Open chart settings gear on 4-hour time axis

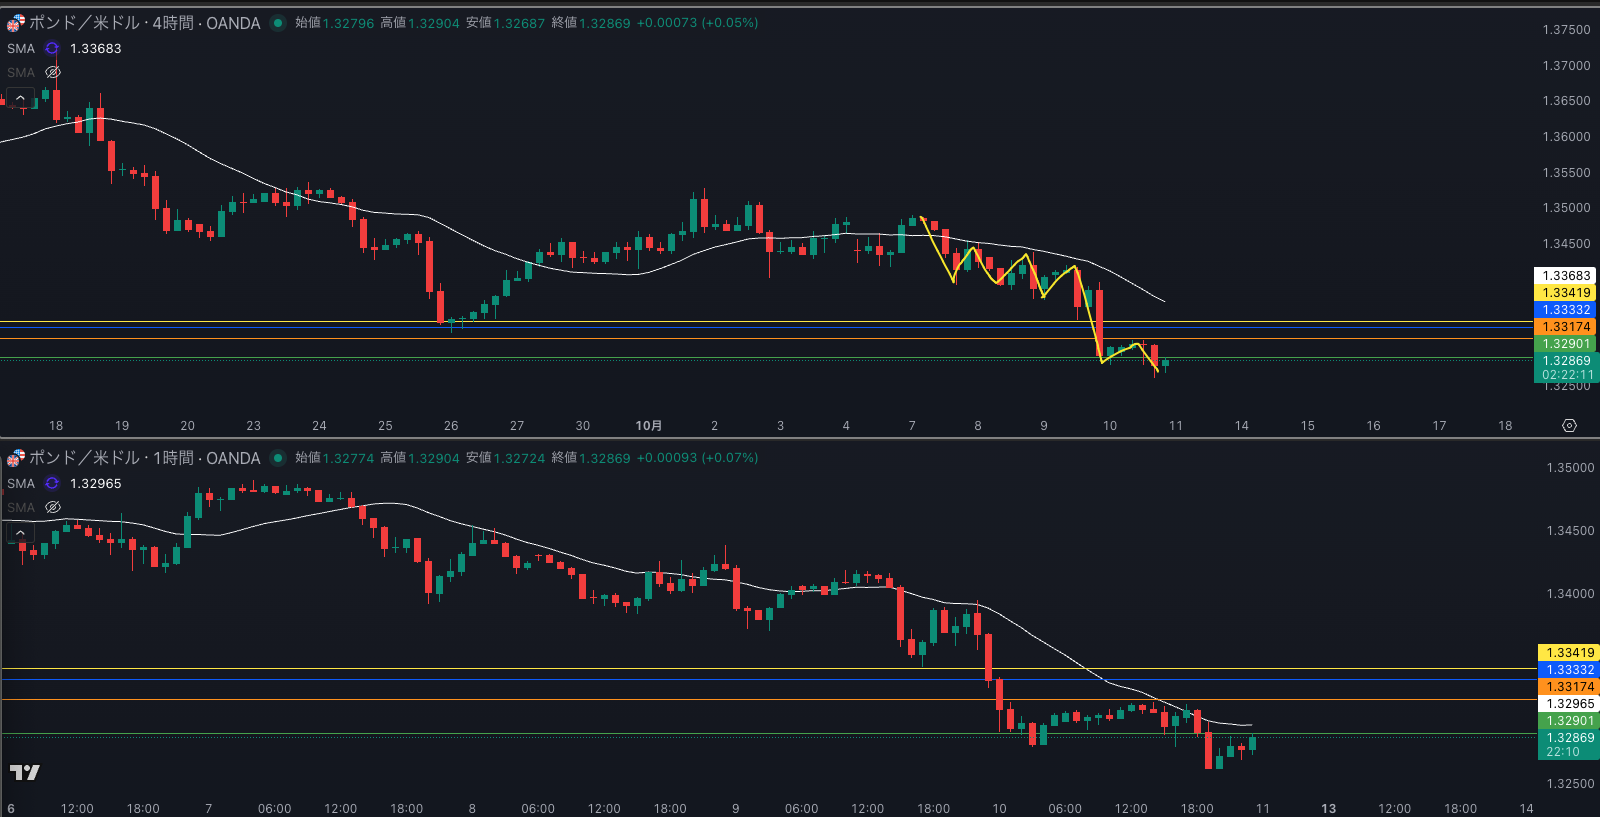[1569, 426]
